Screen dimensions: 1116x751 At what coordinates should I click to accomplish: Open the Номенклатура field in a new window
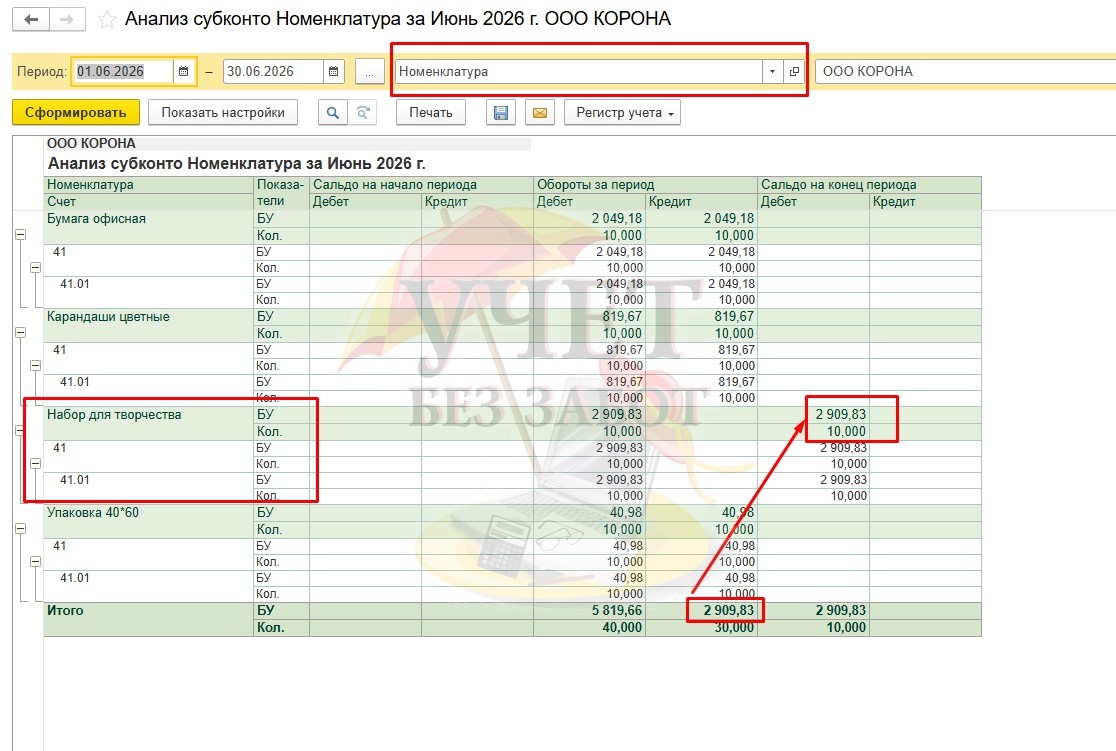pos(794,71)
